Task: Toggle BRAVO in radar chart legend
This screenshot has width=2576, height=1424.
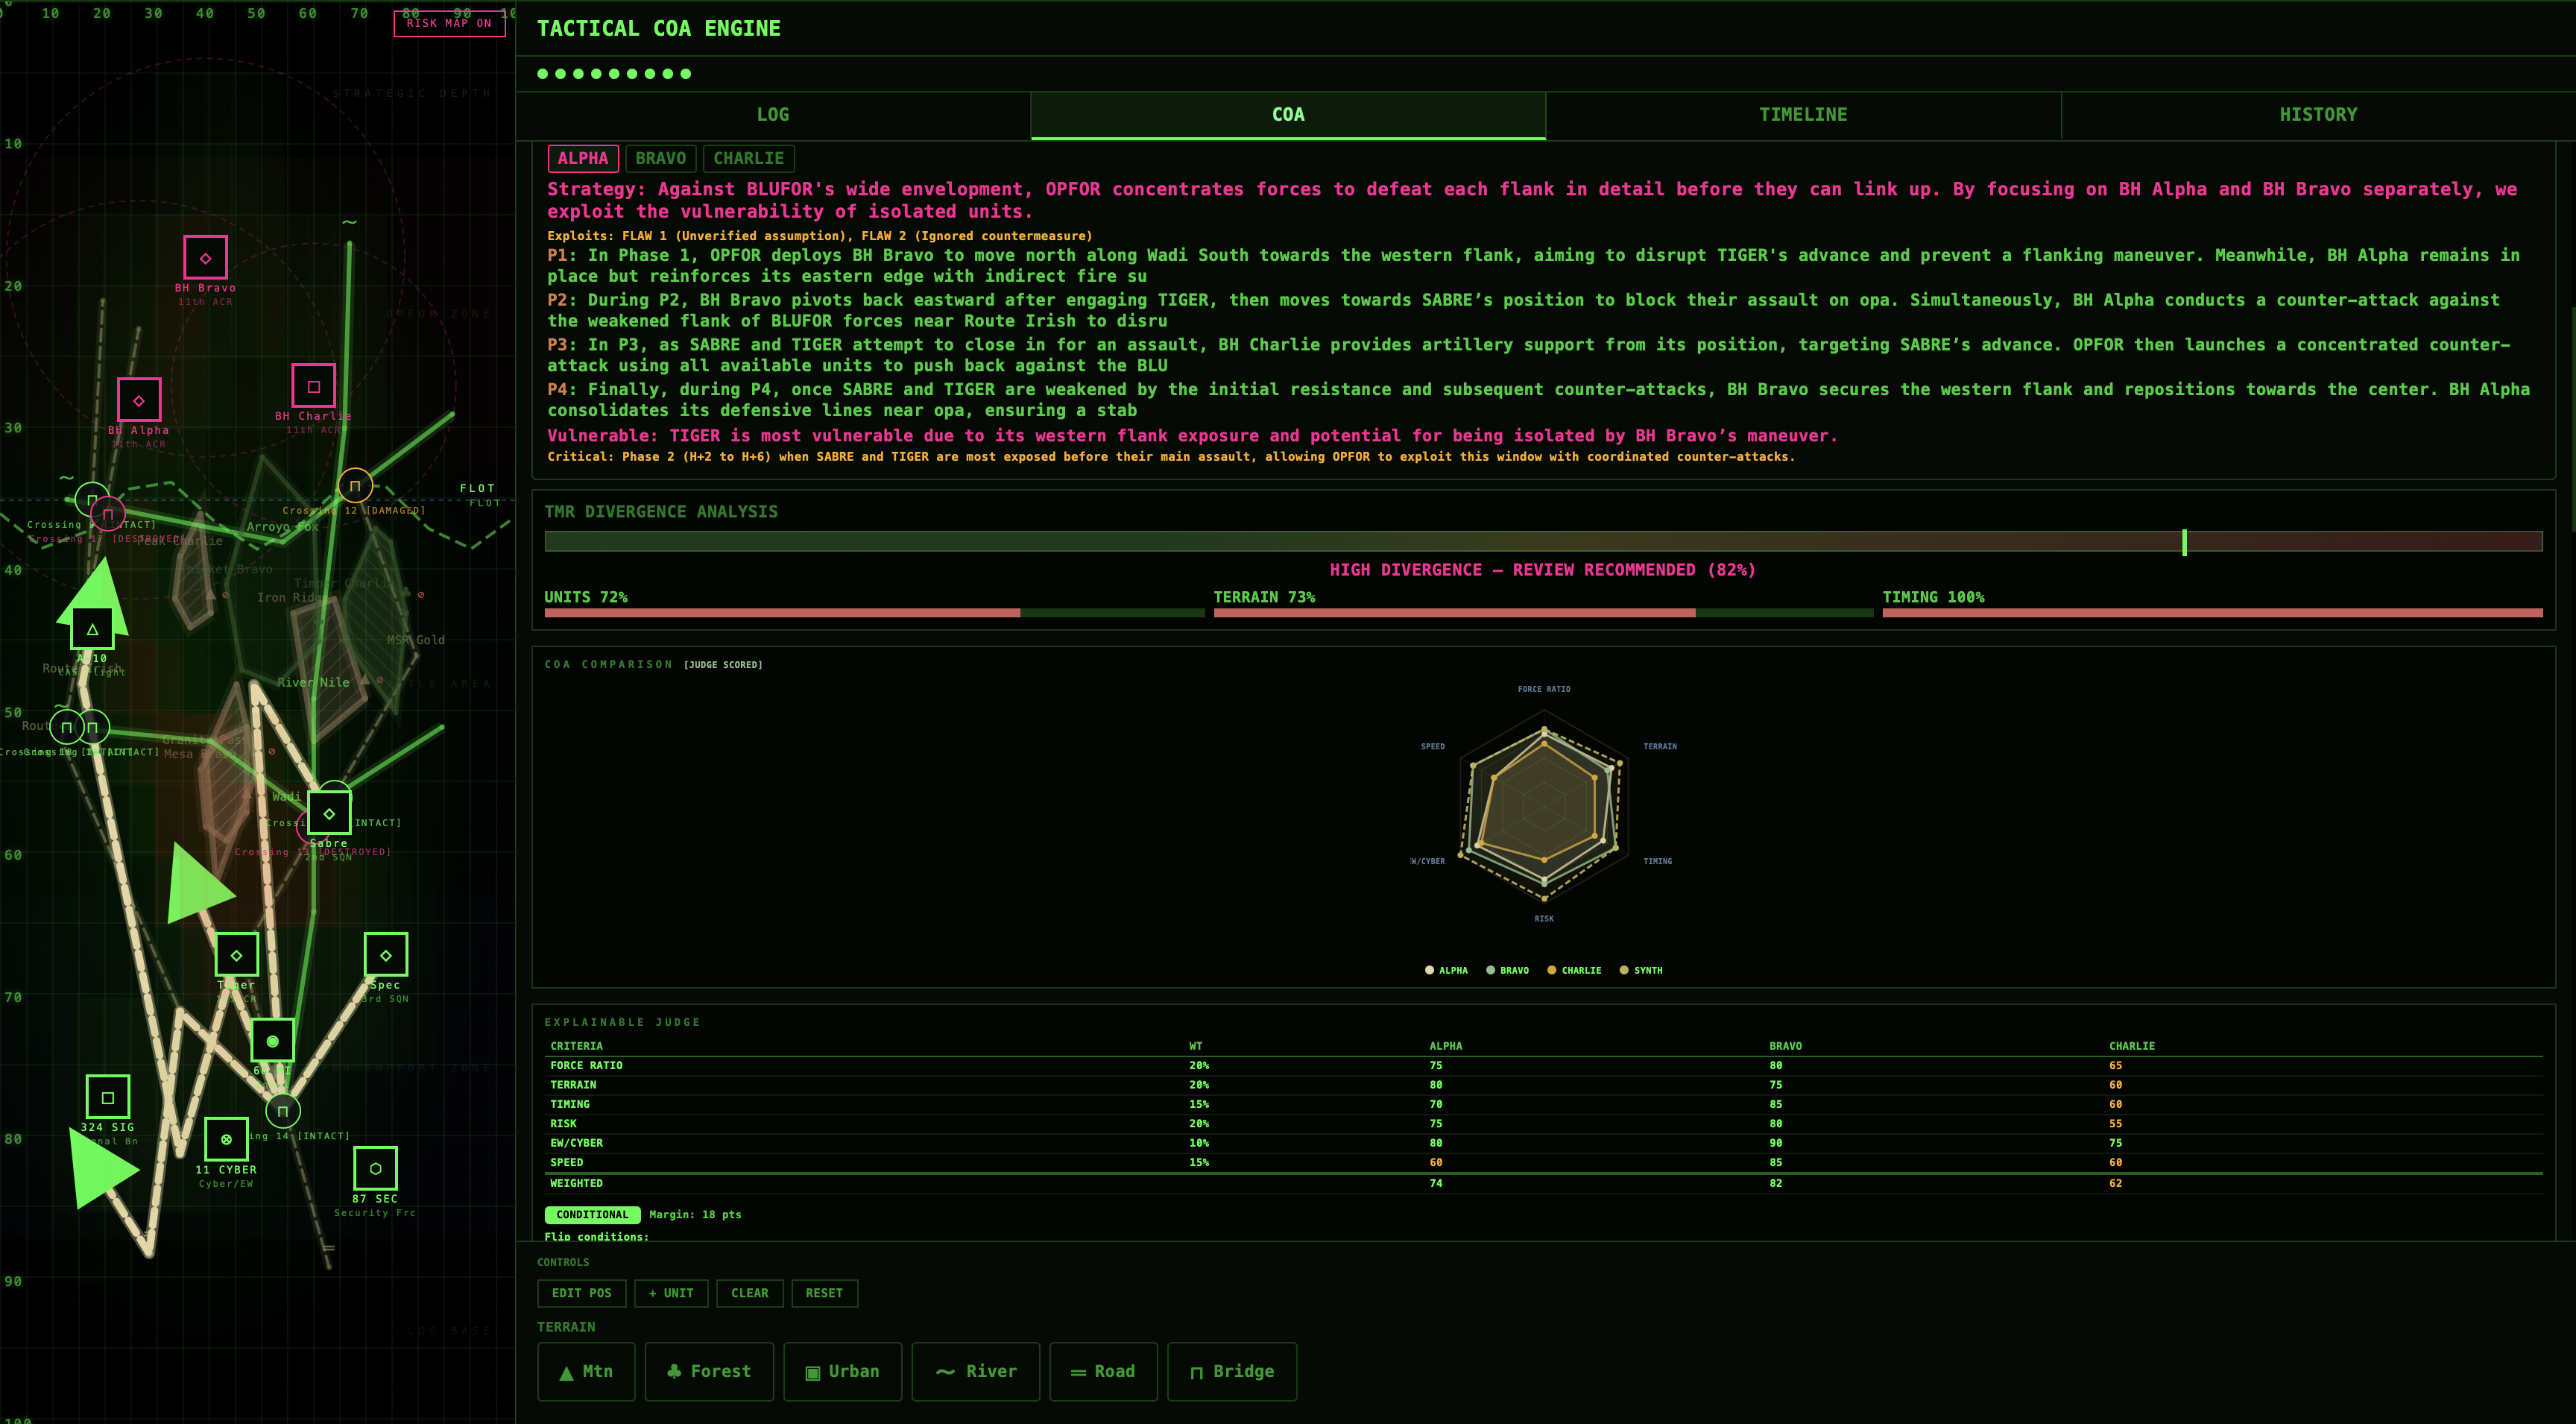Action: point(1507,970)
